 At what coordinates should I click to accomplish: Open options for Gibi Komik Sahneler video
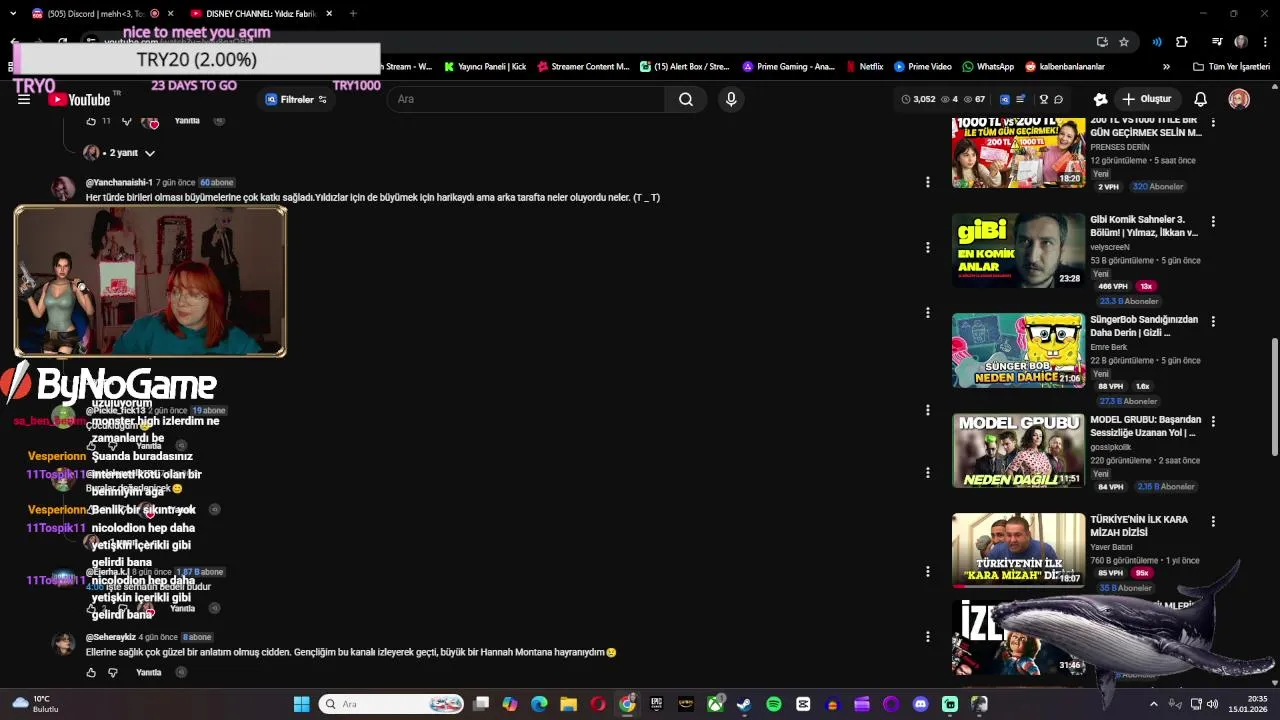1213,222
